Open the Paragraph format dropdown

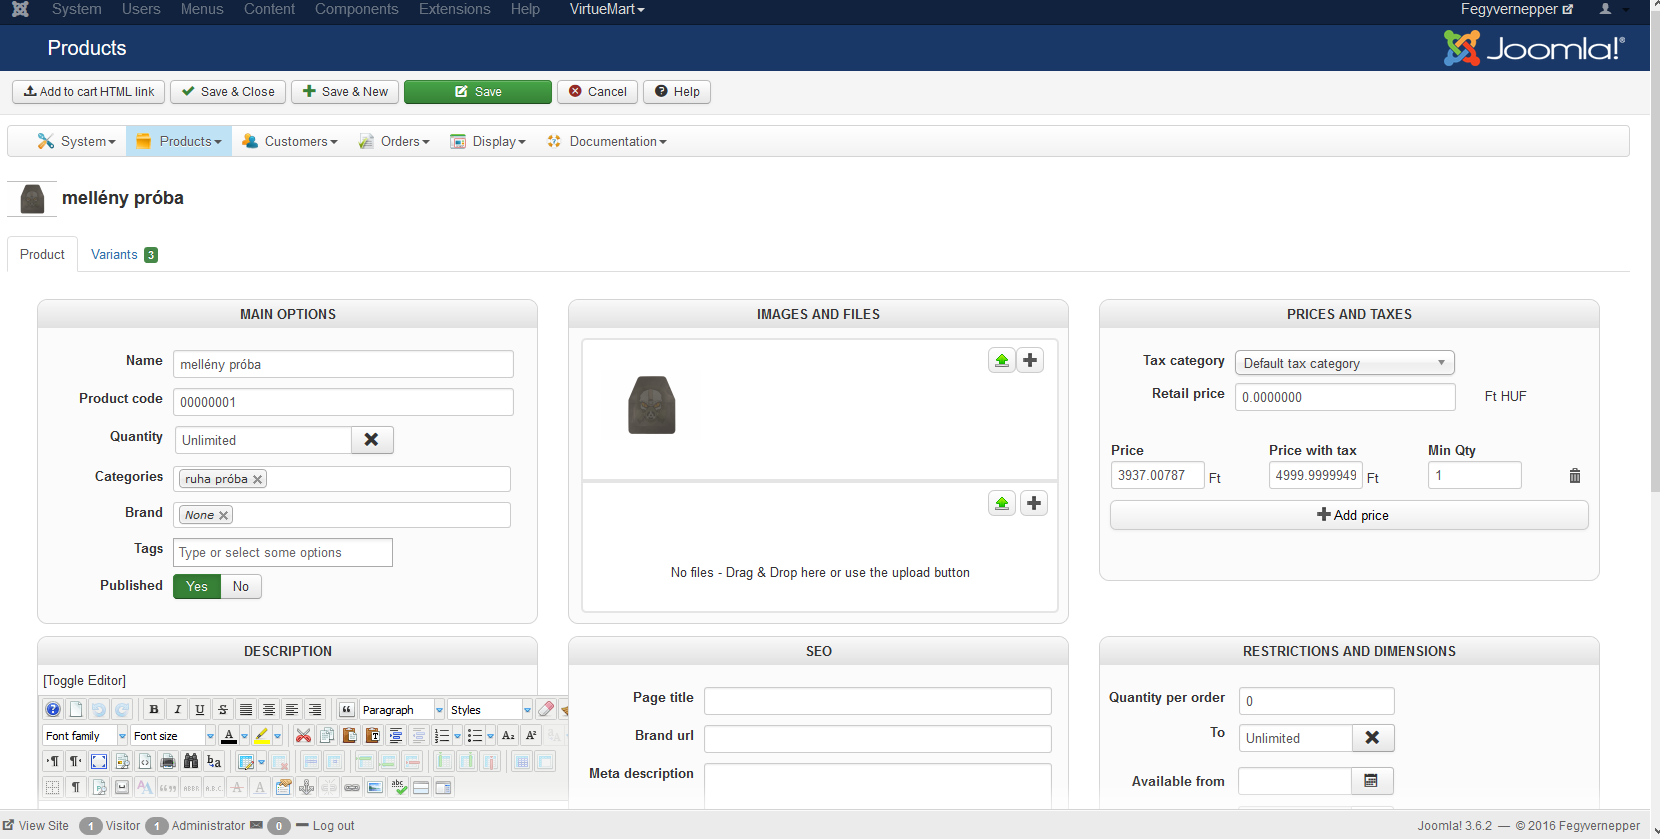[x=403, y=709]
